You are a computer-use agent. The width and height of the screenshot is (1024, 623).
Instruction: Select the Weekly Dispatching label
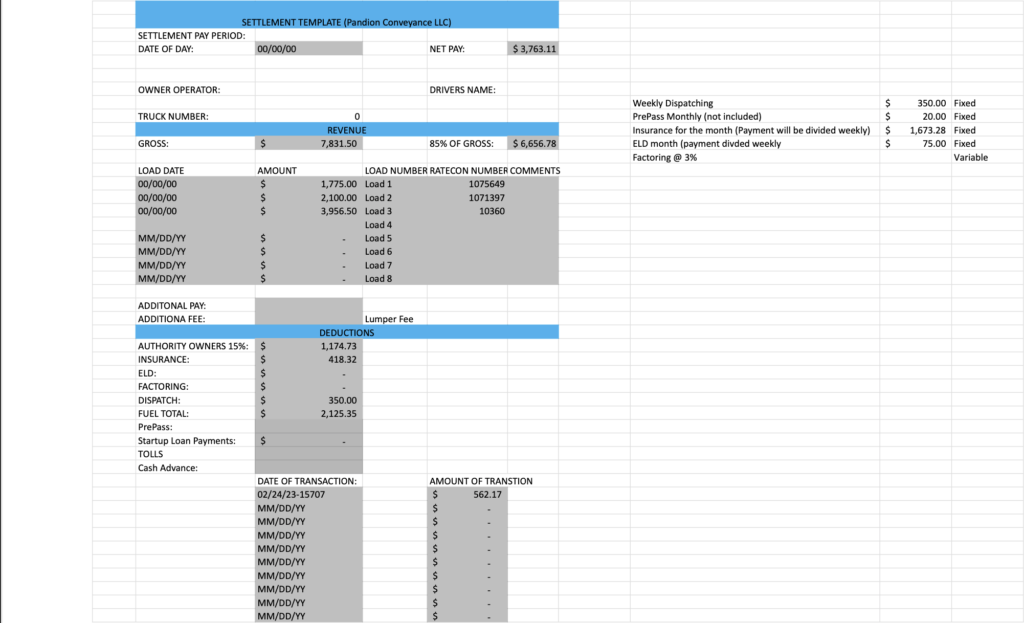[x=673, y=103]
